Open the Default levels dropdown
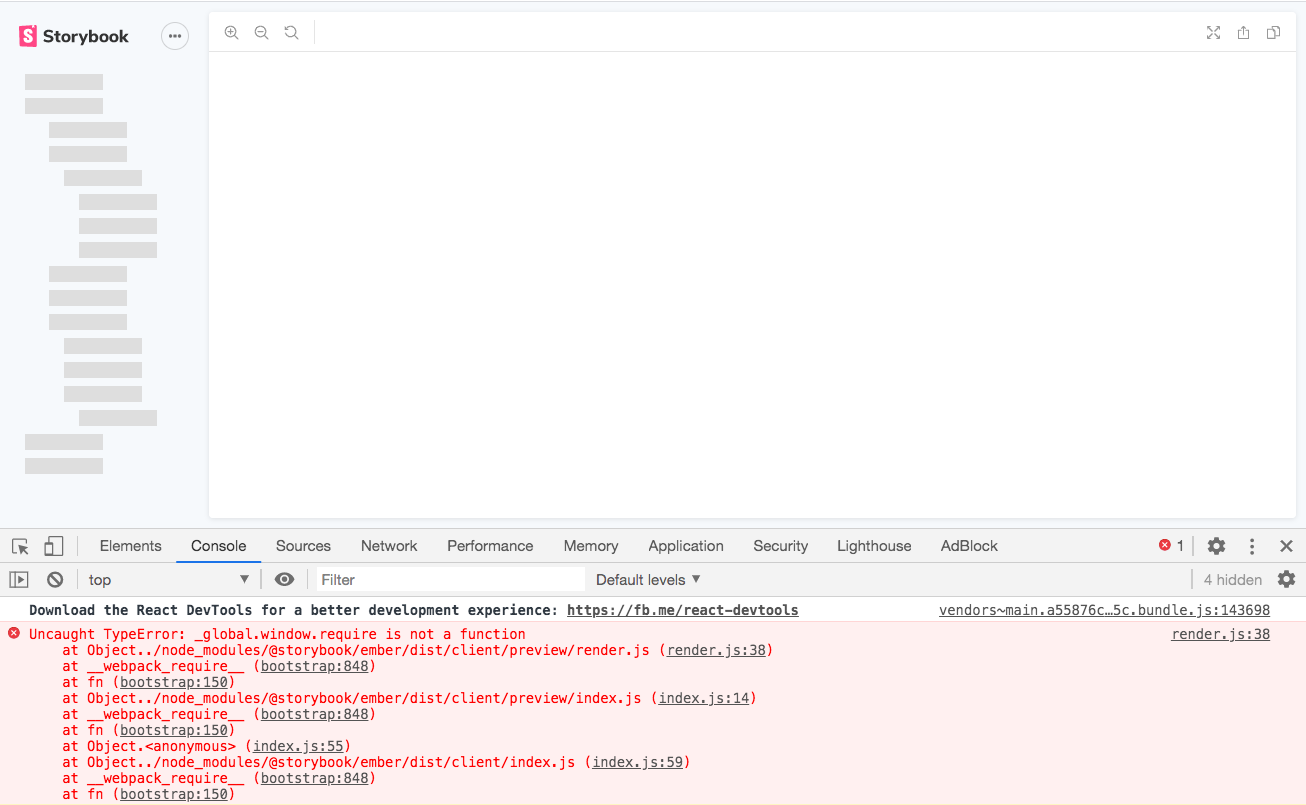Screen dimensions: 1306x805 (646, 579)
